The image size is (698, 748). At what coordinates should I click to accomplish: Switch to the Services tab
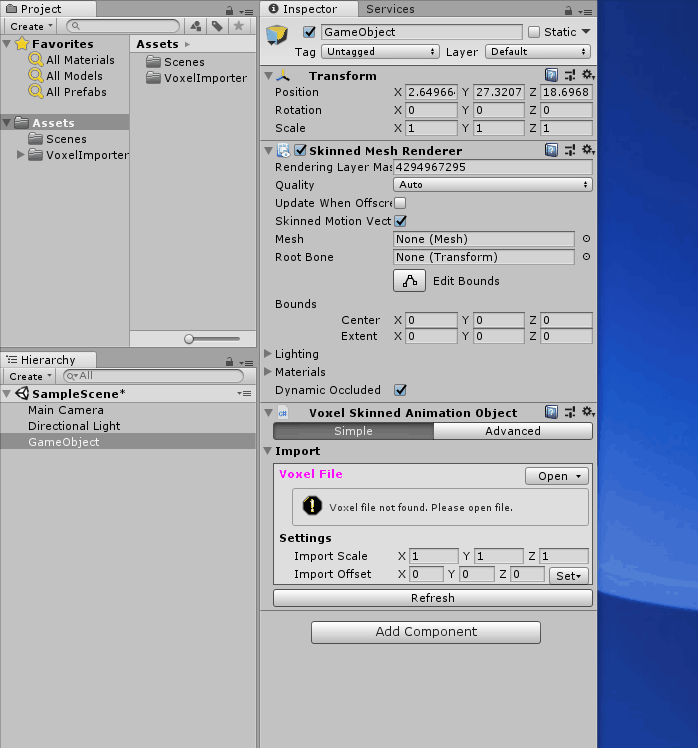click(x=390, y=9)
